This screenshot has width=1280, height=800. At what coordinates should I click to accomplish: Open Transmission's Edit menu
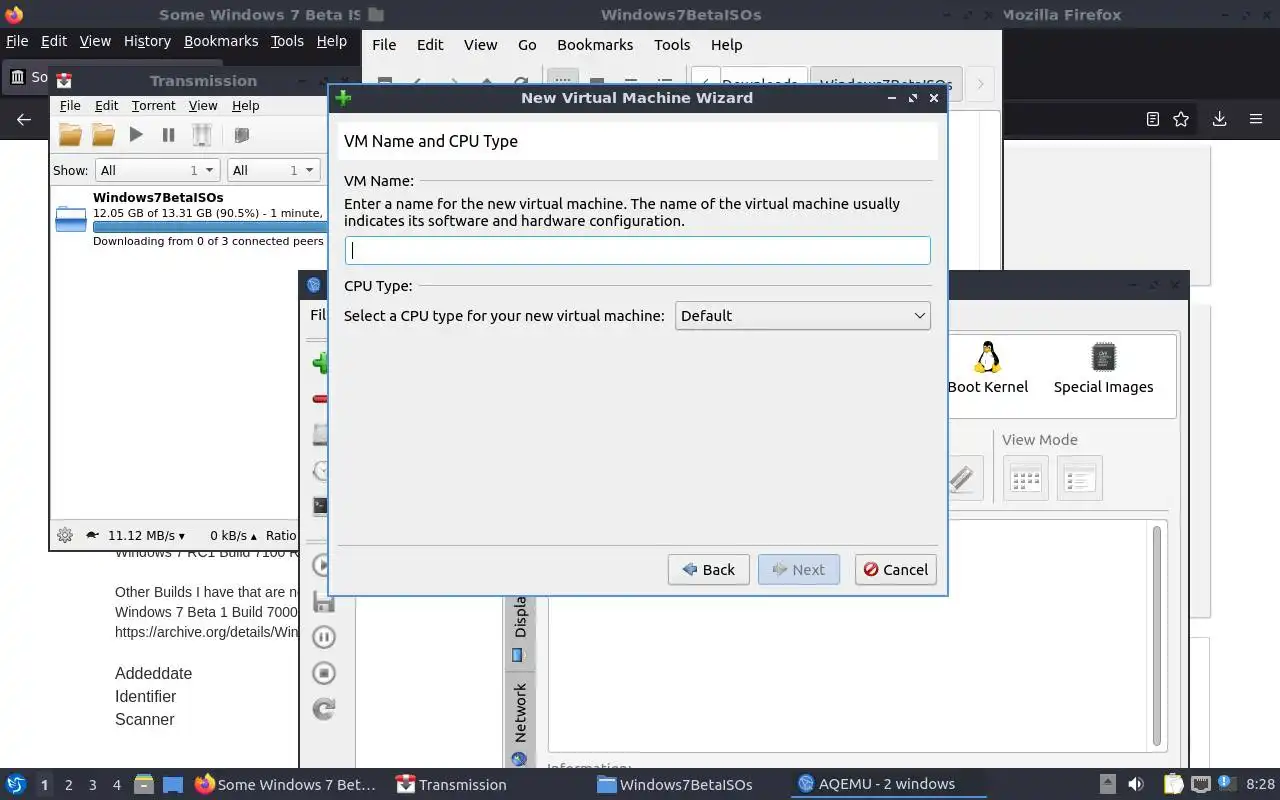[106, 105]
